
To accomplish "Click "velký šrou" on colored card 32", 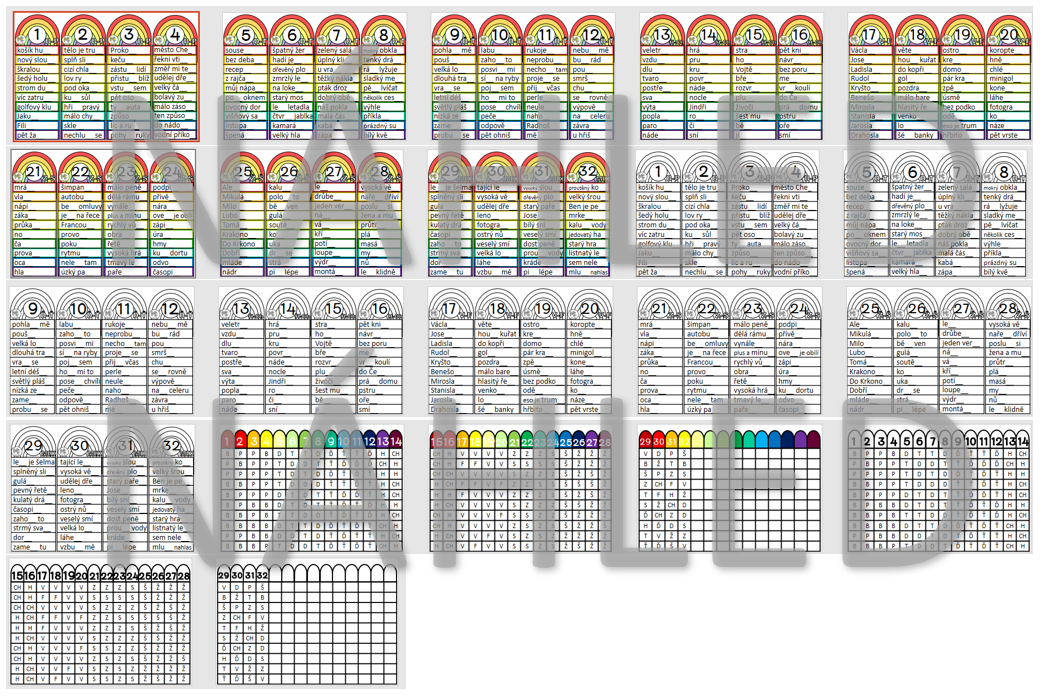I will [585, 197].
